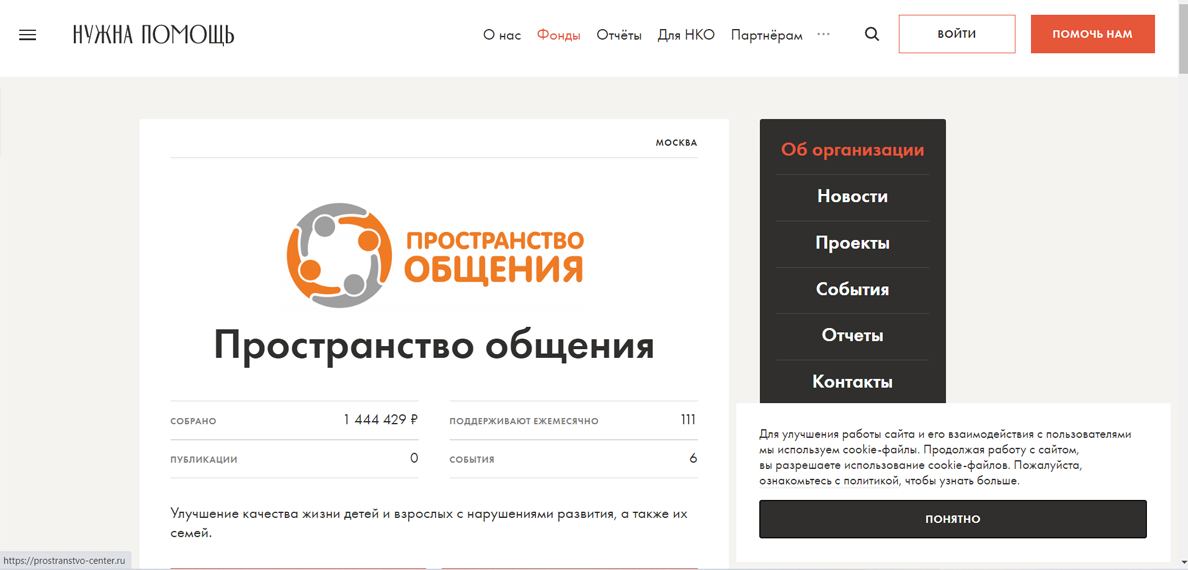Click the collected amount 1 444 429 ₽

point(380,420)
